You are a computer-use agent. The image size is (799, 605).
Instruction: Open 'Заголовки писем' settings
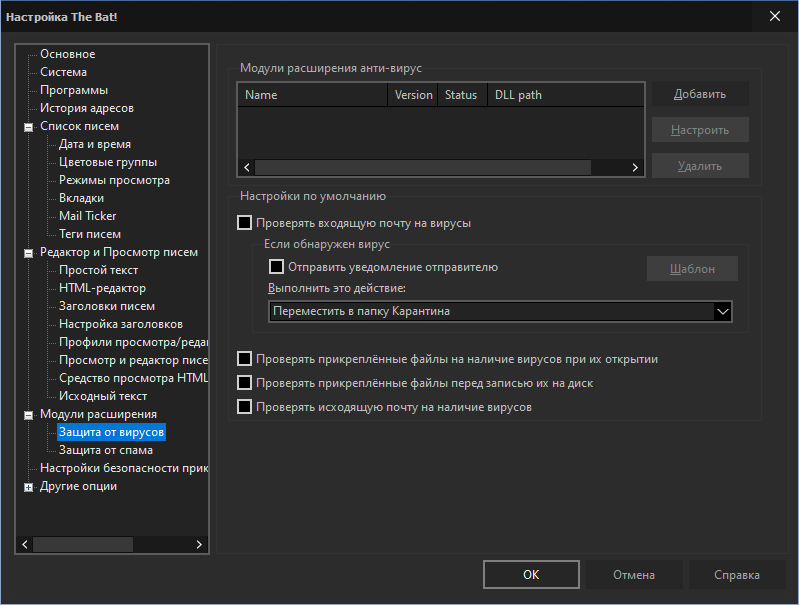point(107,306)
